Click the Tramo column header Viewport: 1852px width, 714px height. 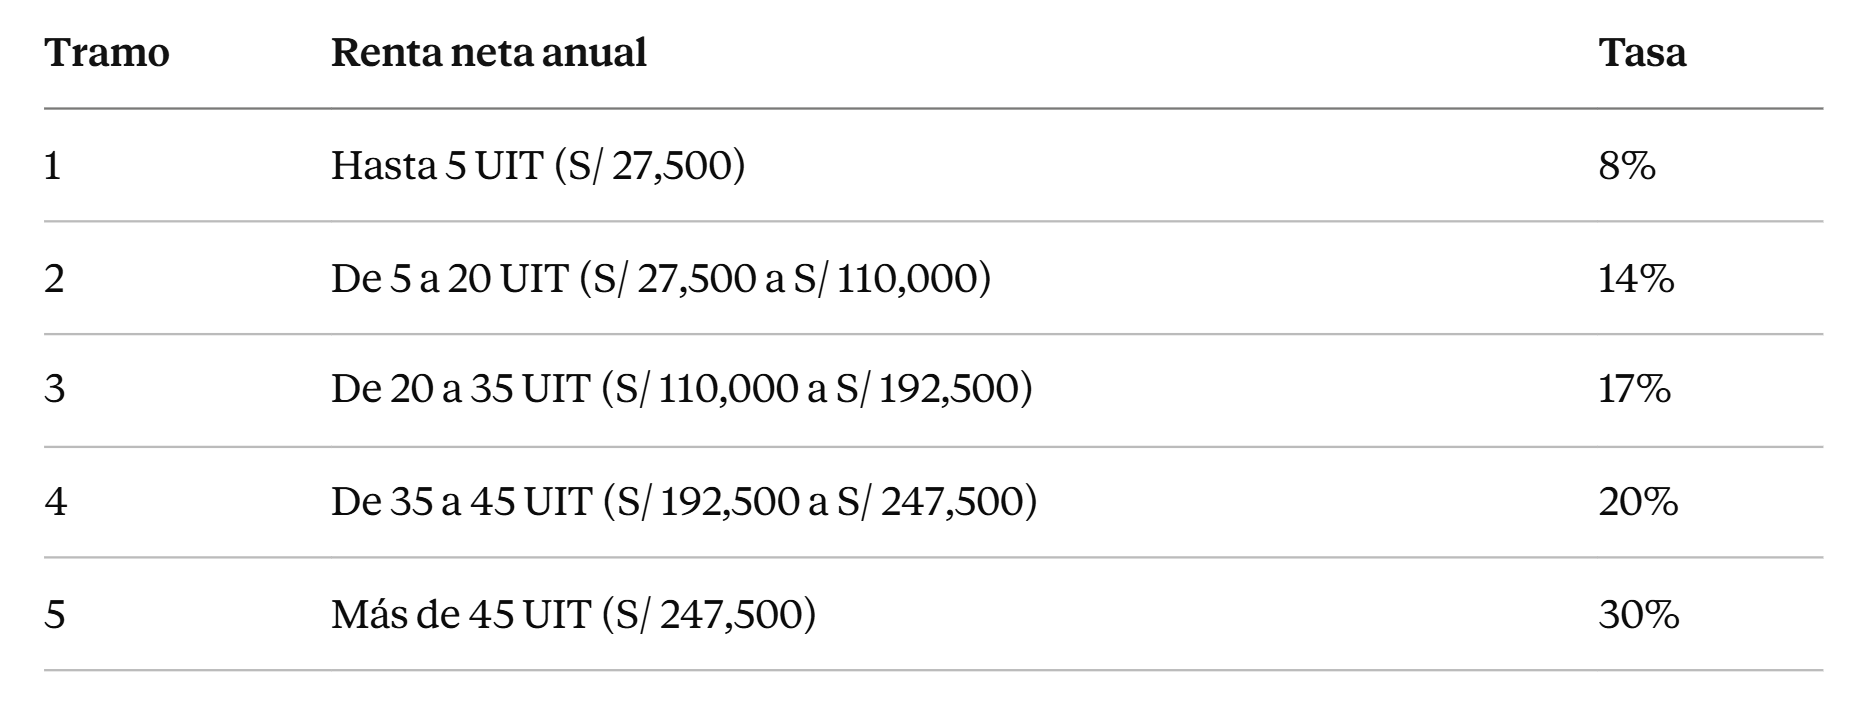click(x=107, y=53)
